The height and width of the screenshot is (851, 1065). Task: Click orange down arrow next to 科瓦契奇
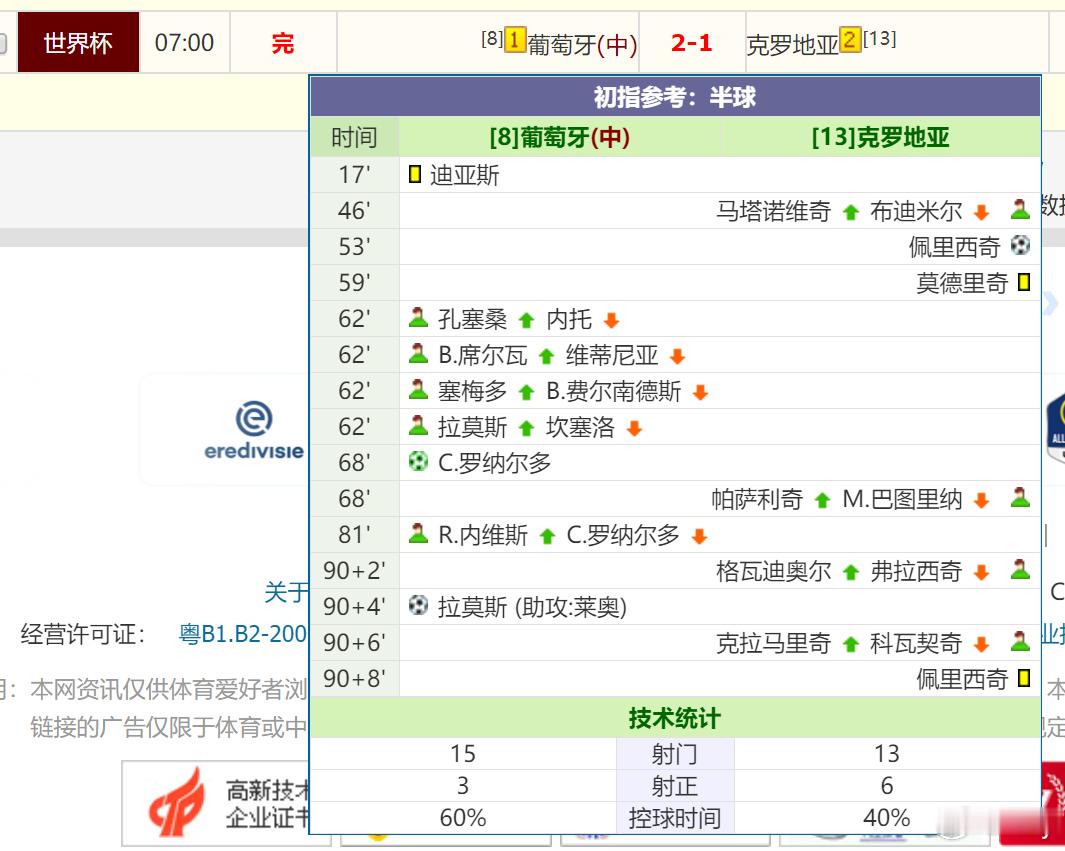point(981,644)
